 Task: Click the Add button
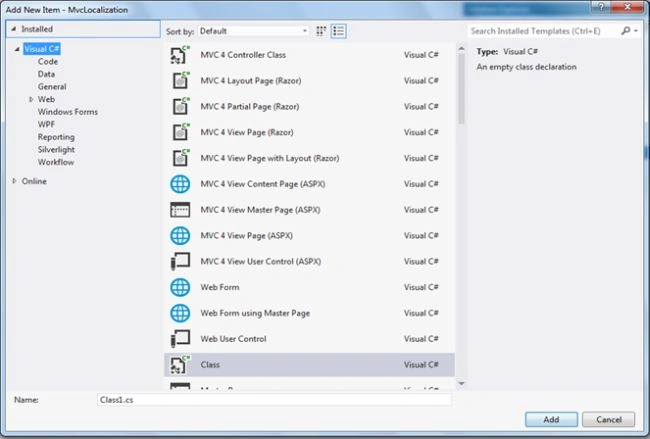click(x=551, y=420)
